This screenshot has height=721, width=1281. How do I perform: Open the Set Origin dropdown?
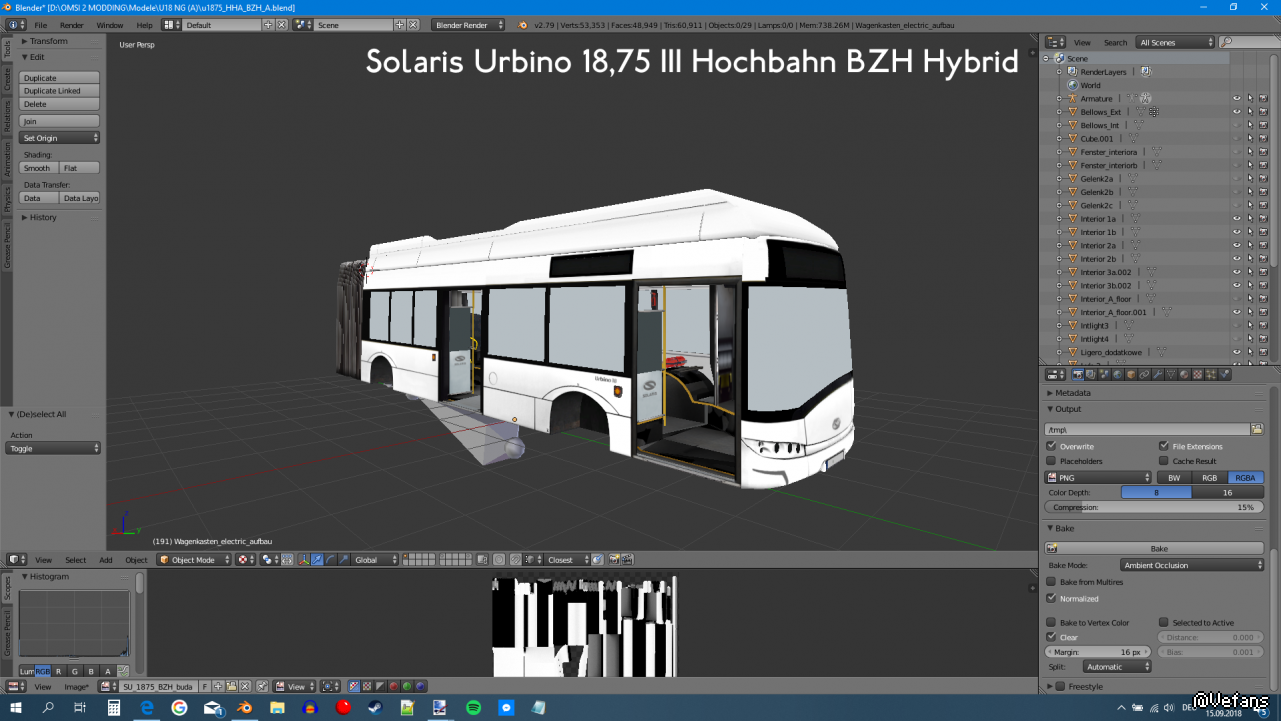pos(60,138)
